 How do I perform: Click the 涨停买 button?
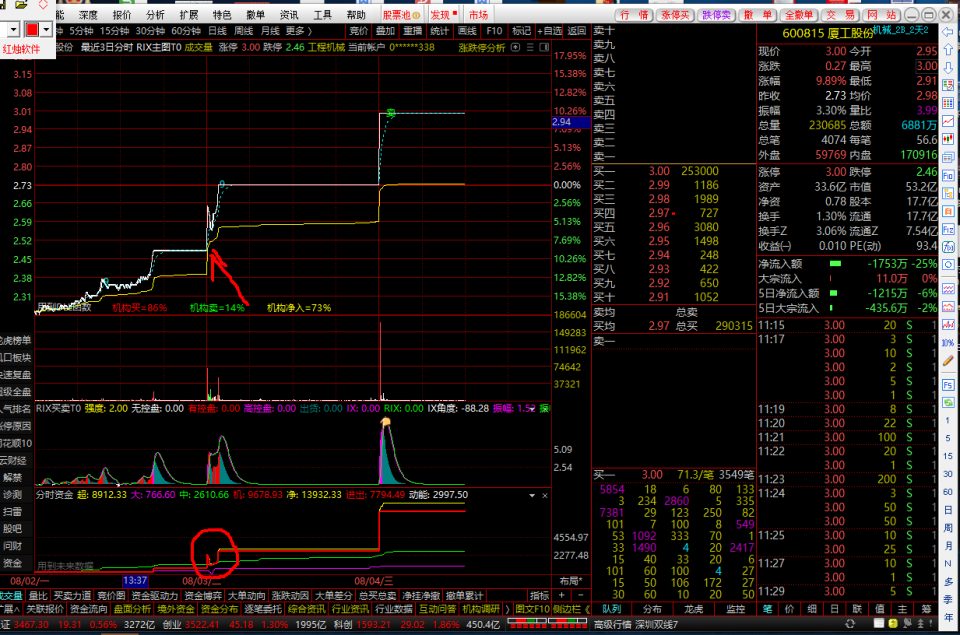point(675,15)
